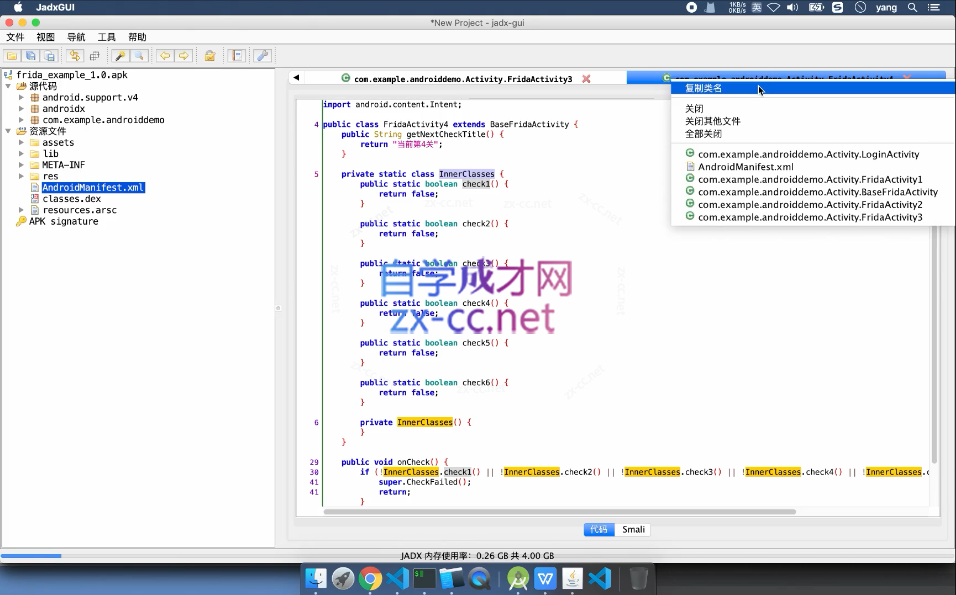Select FridaActivity1 from the tab list menu
The image size is (956, 595).
813,179
